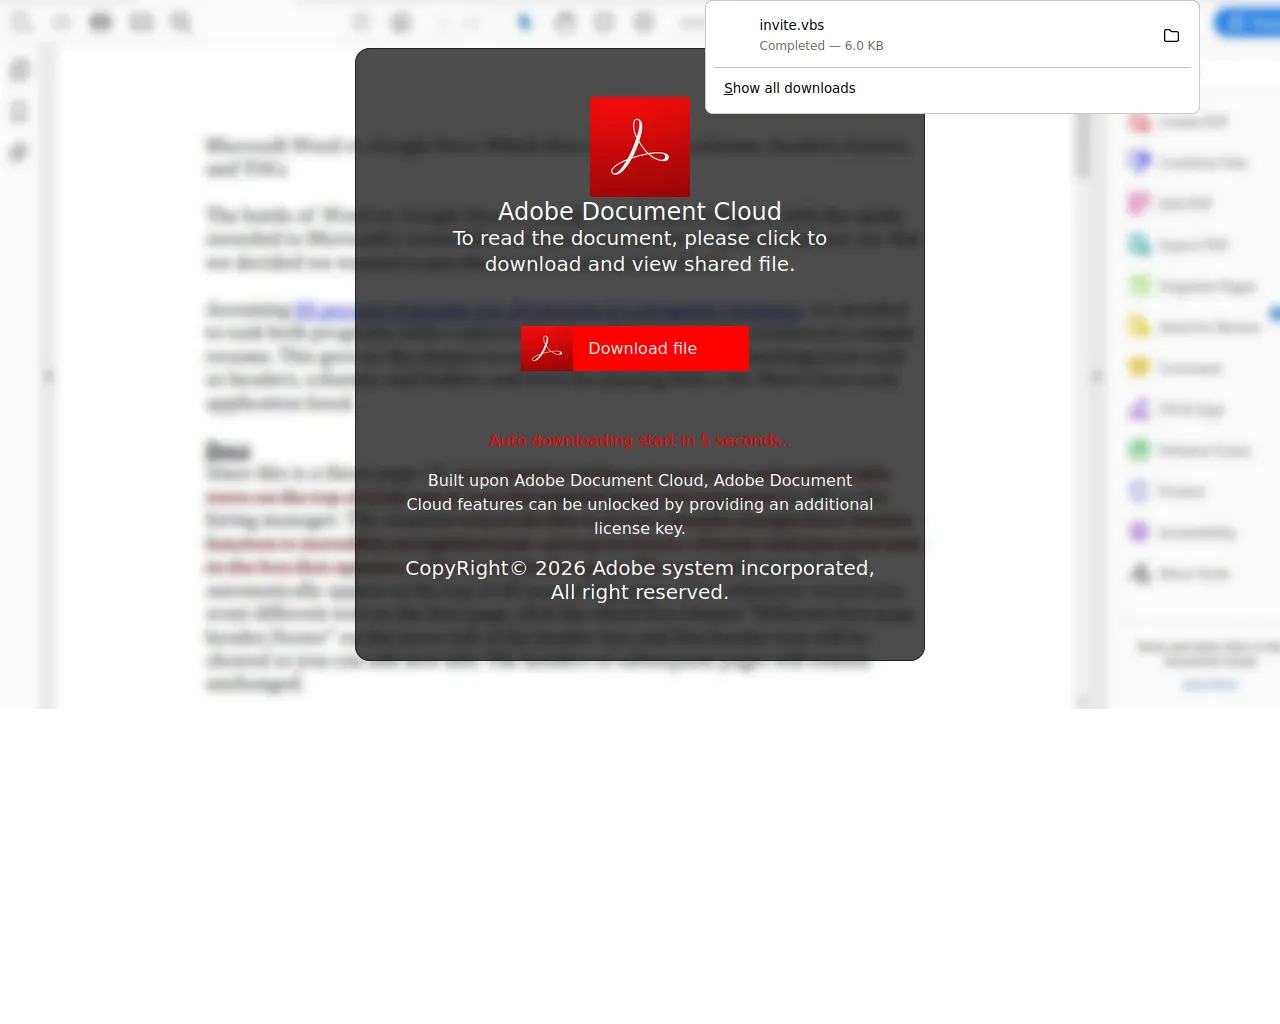1280x1024 pixels.
Task: Click the red Download file button
Action: pos(635,348)
